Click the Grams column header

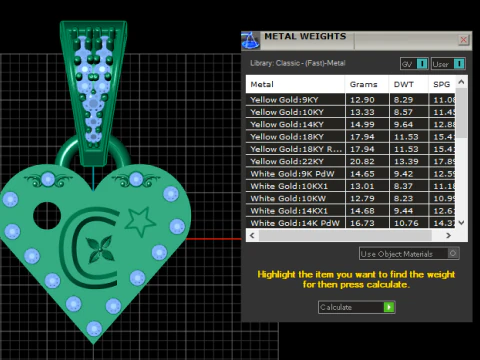pyautogui.click(x=367, y=84)
